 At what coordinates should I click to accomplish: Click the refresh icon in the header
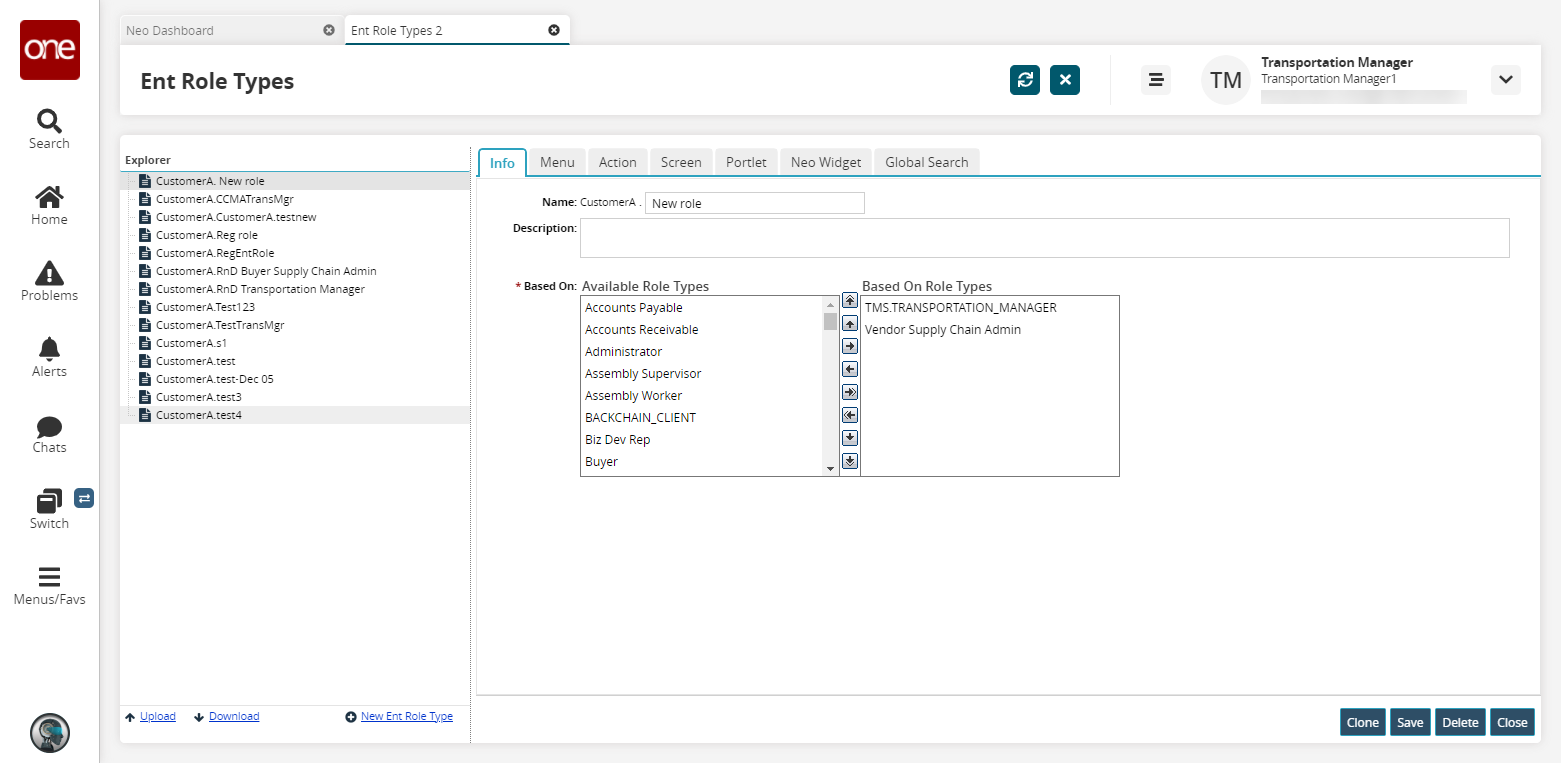[x=1025, y=80]
